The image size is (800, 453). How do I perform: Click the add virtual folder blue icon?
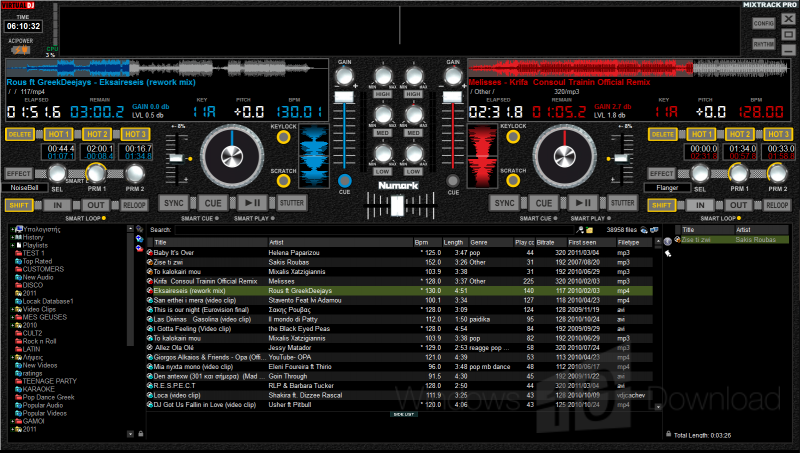(139, 239)
